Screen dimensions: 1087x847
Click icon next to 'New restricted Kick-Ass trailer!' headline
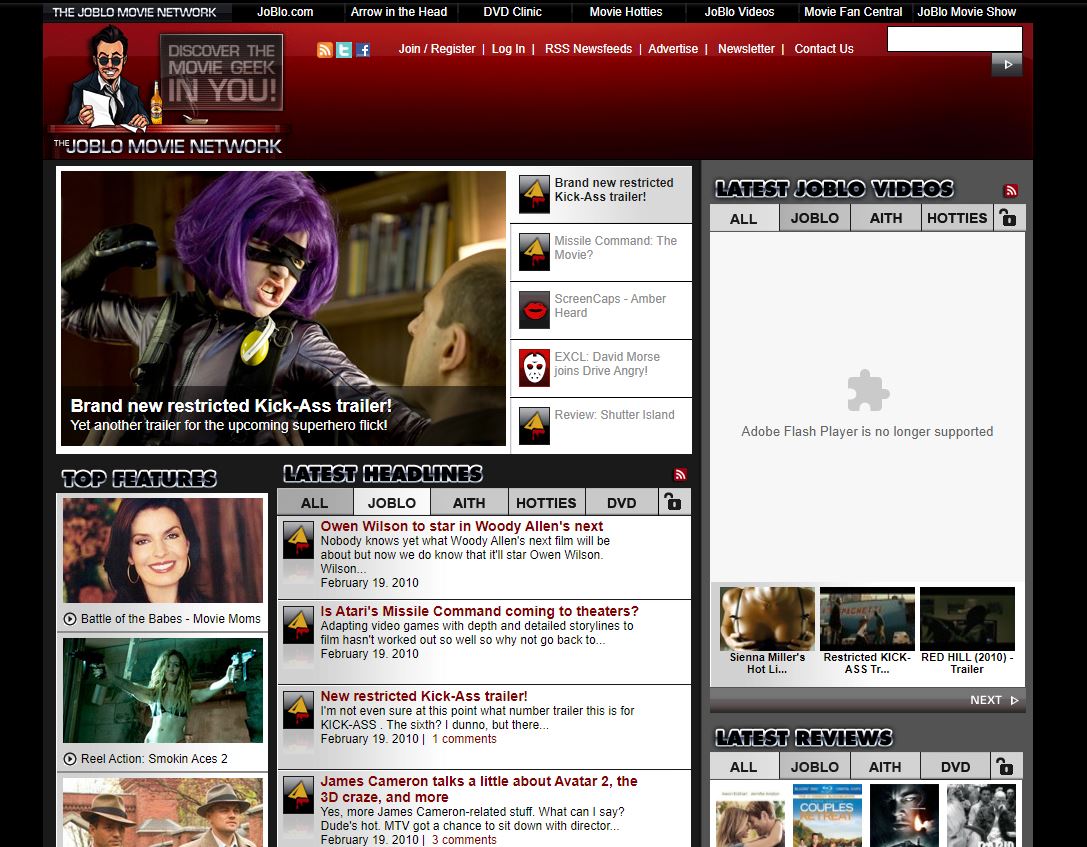pyautogui.click(x=299, y=710)
